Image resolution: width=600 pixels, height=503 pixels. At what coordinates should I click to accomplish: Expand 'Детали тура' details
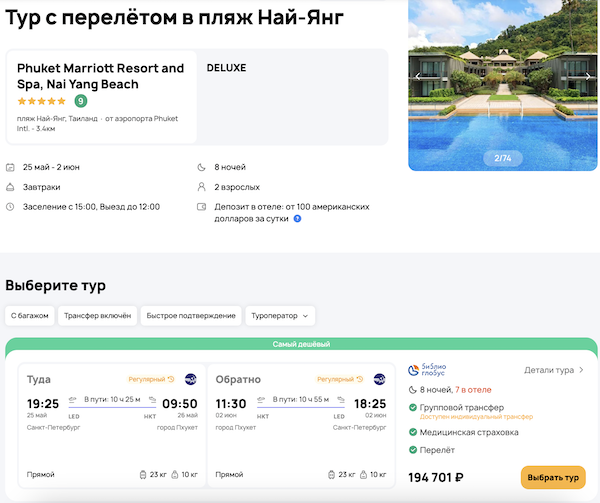pos(554,370)
